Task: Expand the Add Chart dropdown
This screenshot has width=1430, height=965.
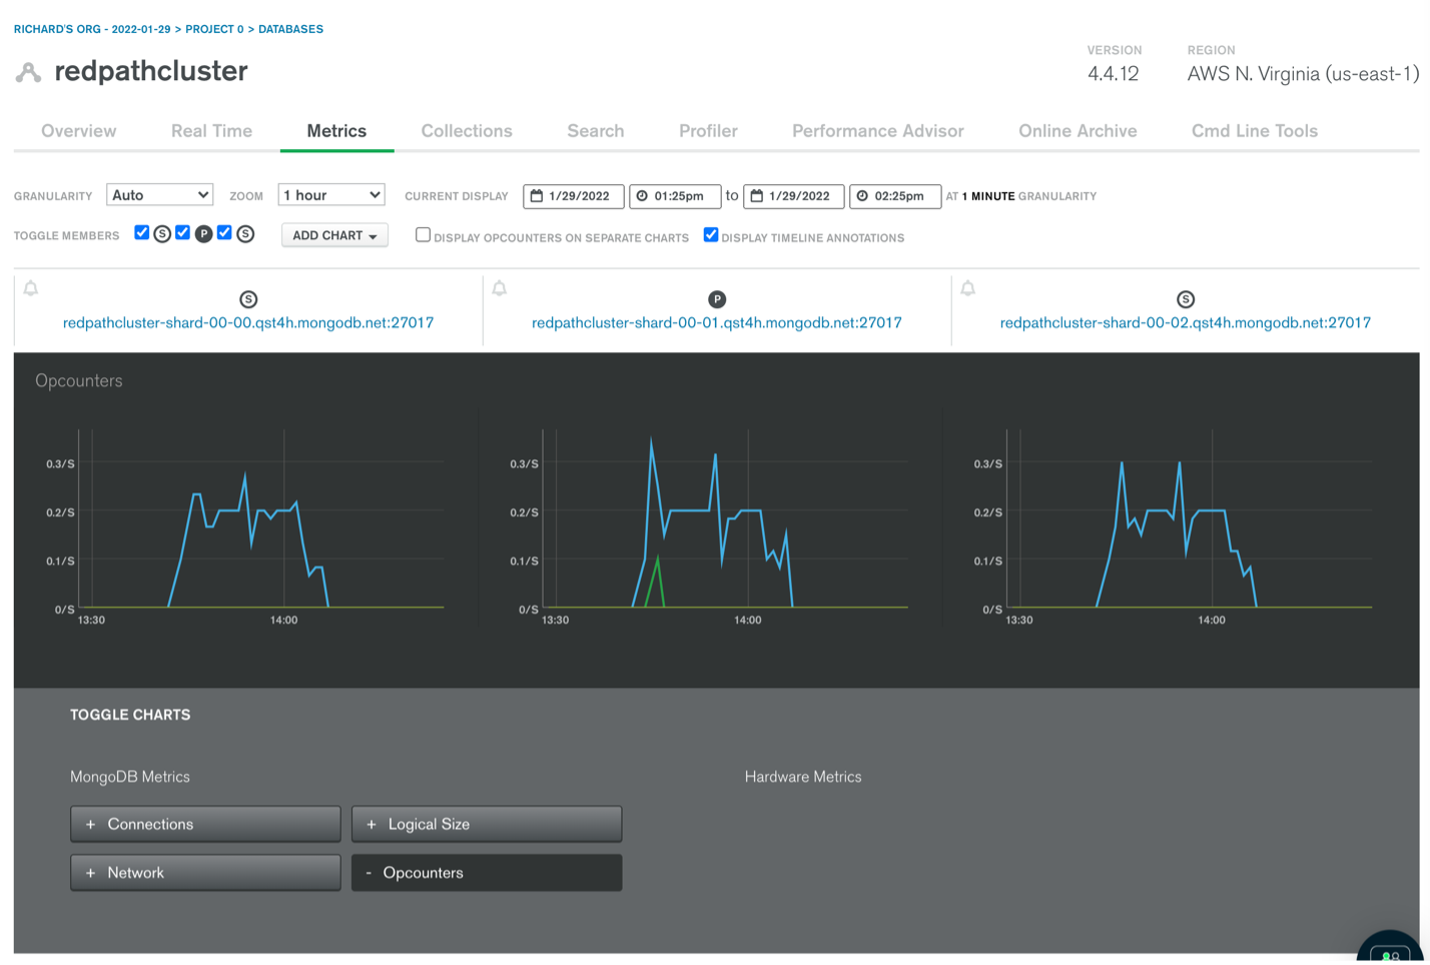Action: pos(334,236)
